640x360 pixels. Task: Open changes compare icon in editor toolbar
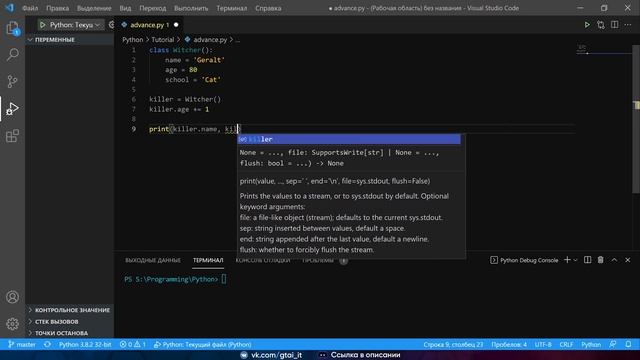[601, 25]
